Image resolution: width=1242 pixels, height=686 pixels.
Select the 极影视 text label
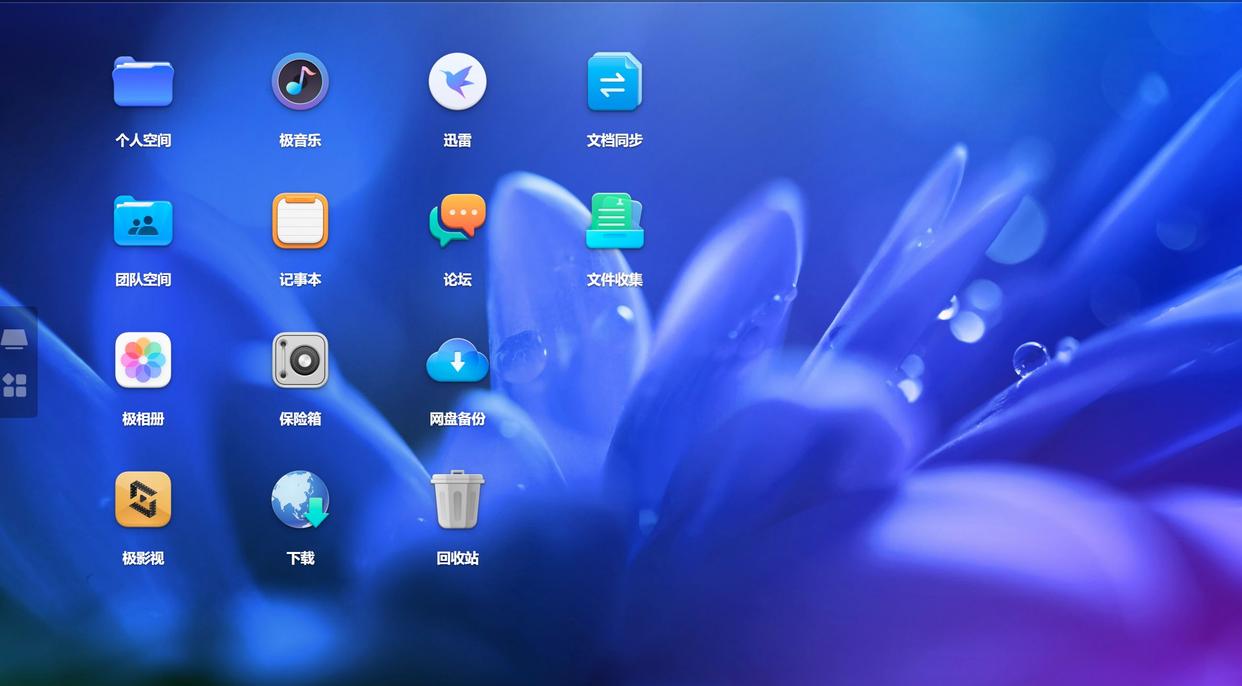143,558
